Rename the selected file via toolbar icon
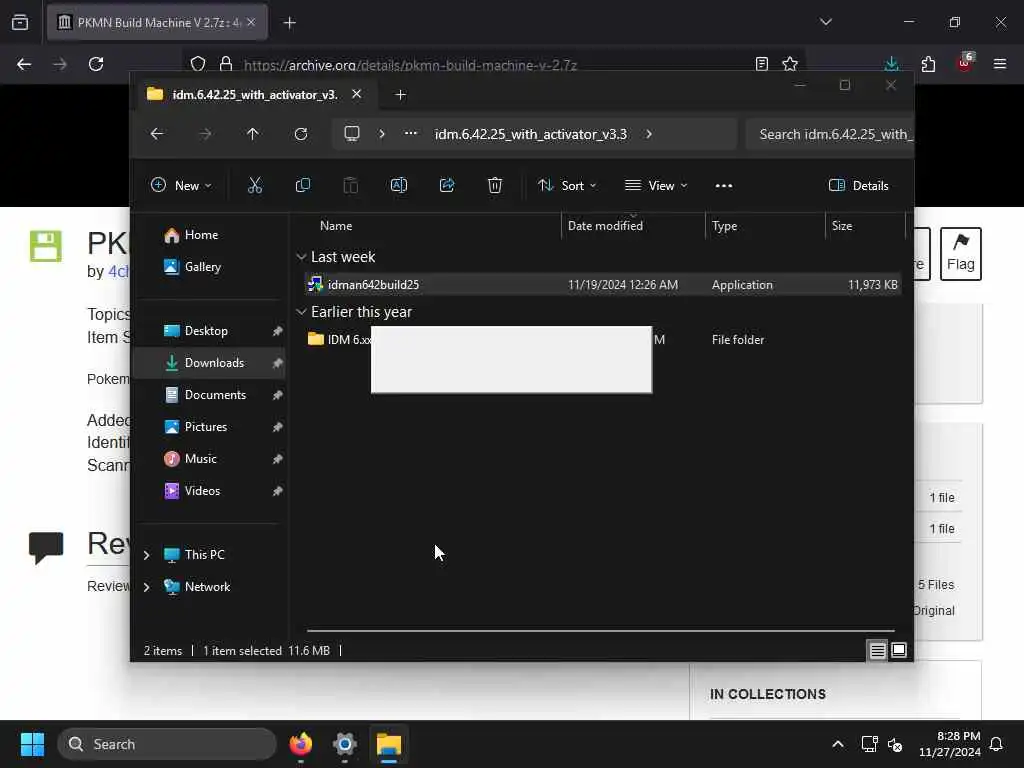 tap(399, 185)
